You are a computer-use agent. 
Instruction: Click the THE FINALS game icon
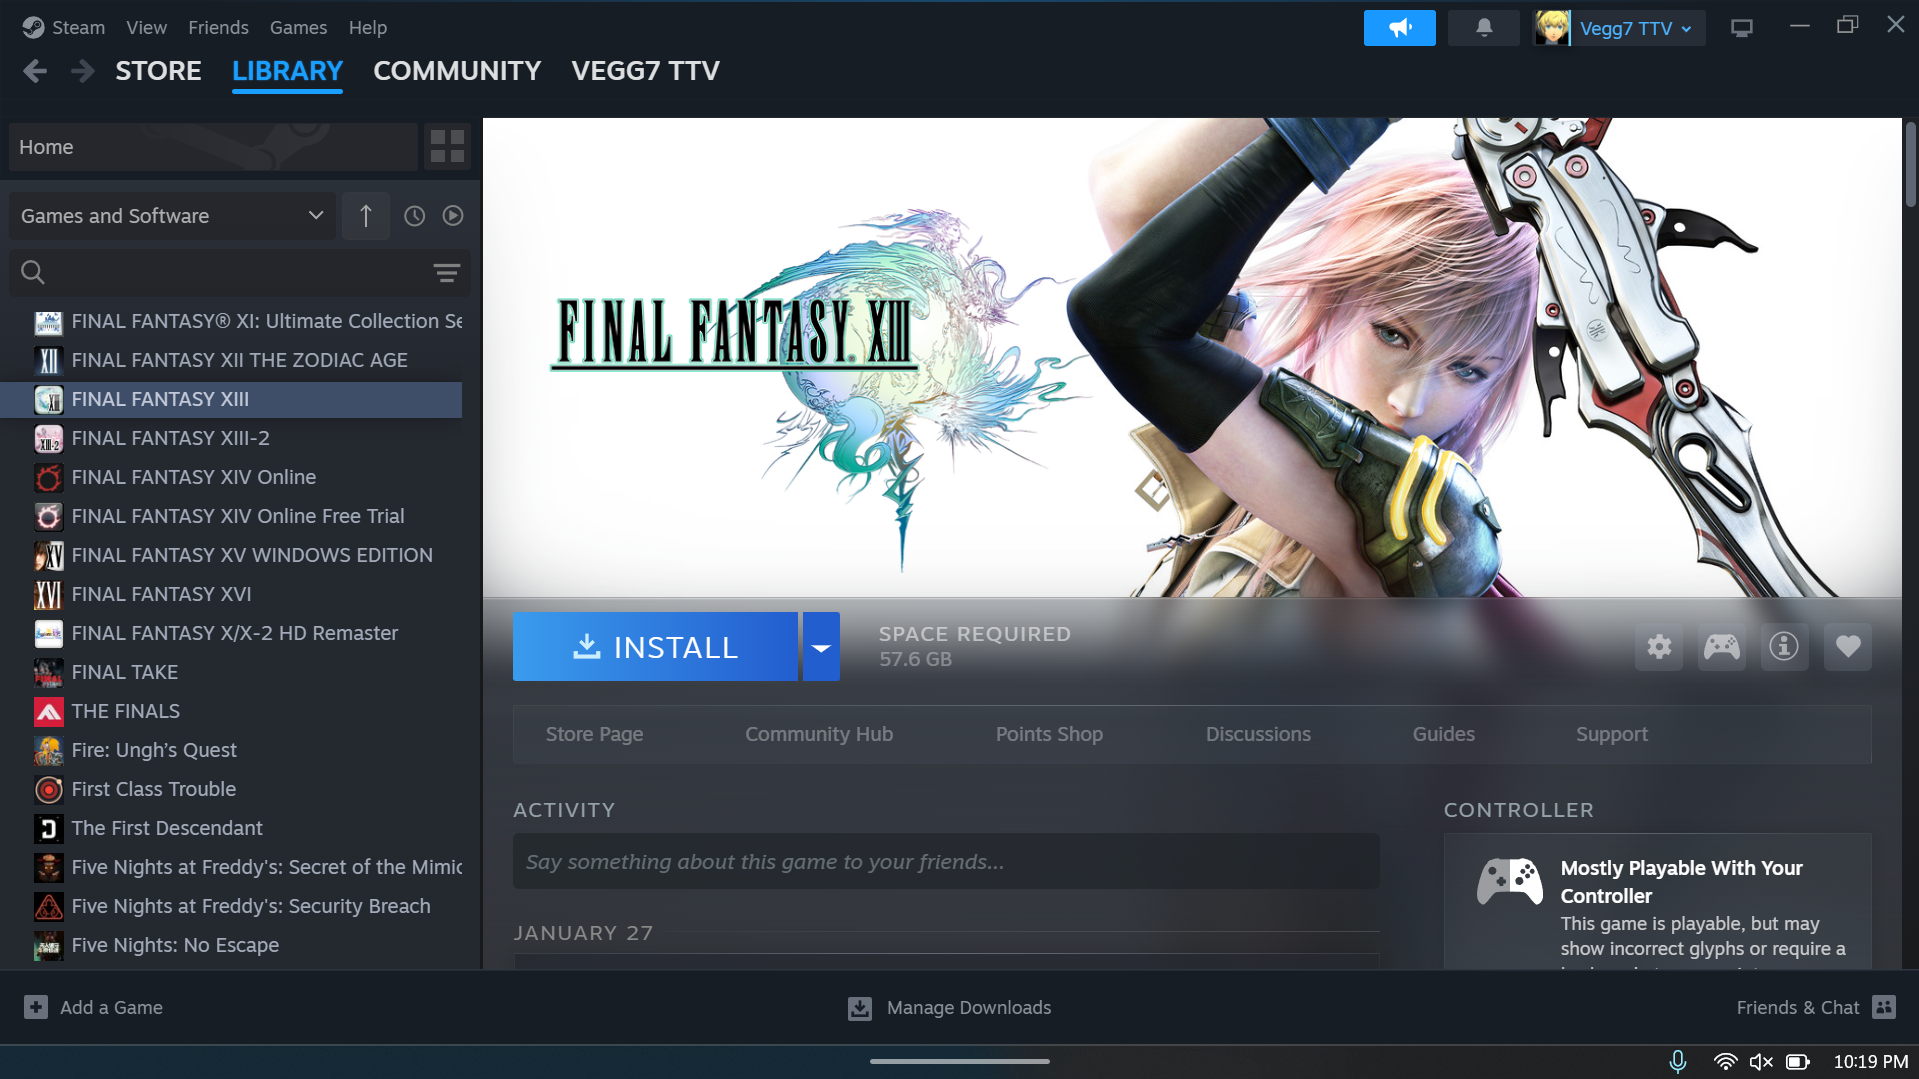(48, 712)
